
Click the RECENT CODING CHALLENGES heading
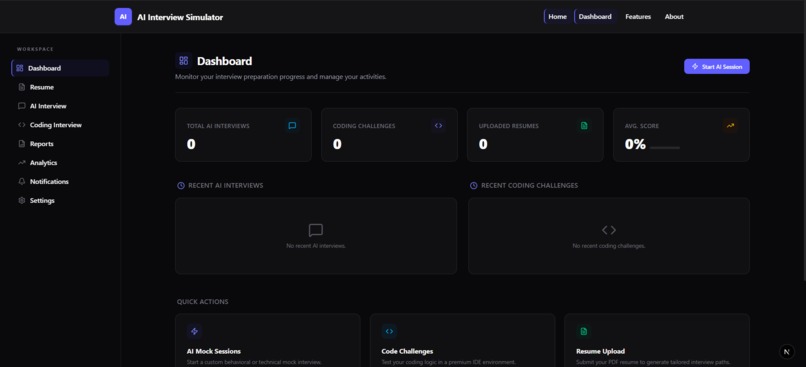pyautogui.click(x=529, y=186)
